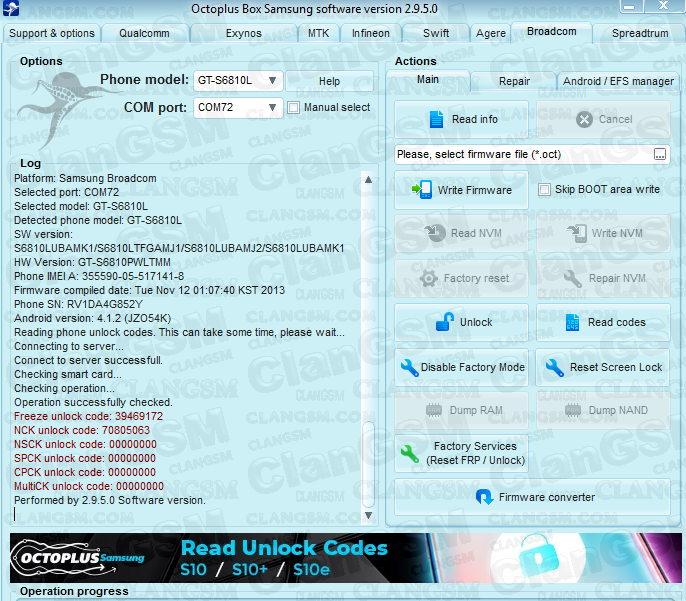Click the NCK unlock code log line
Viewport: 686px width, 601px height.
pos(82,430)
